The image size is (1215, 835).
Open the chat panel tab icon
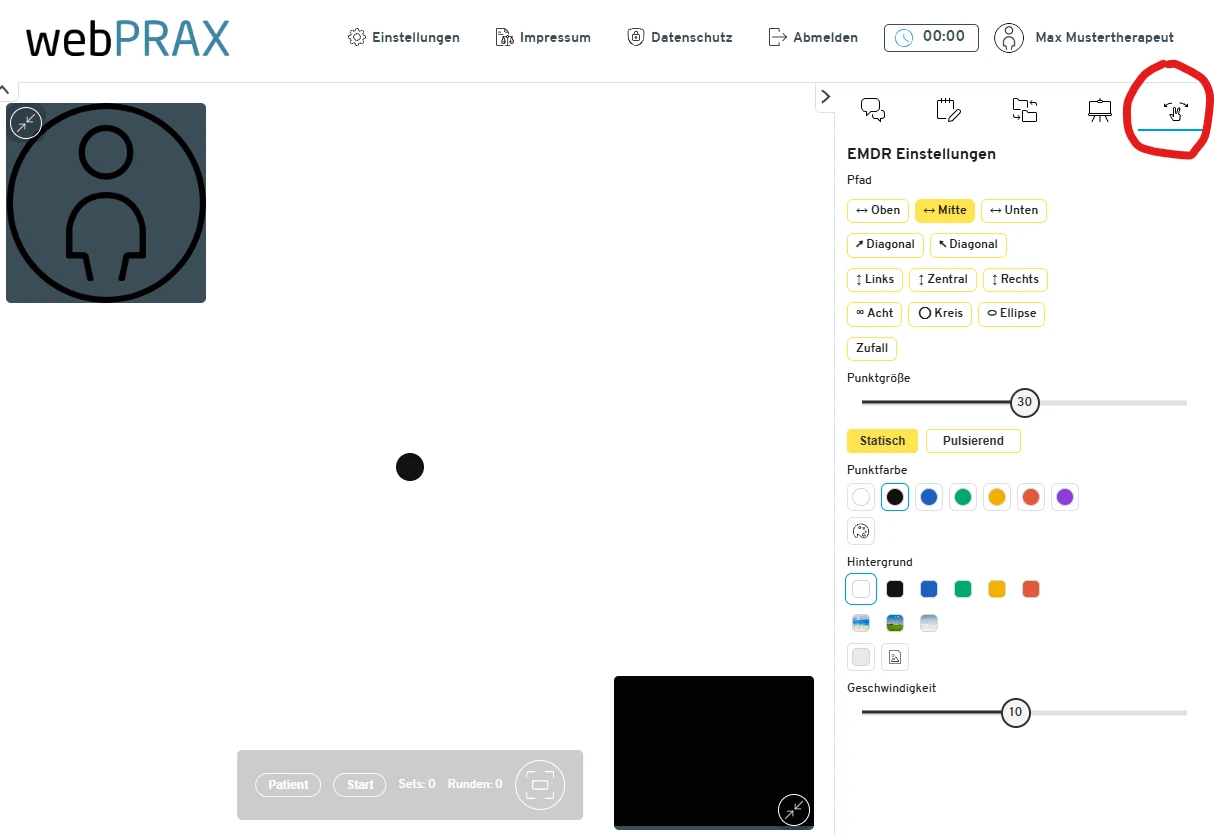[x=873, y=110]
